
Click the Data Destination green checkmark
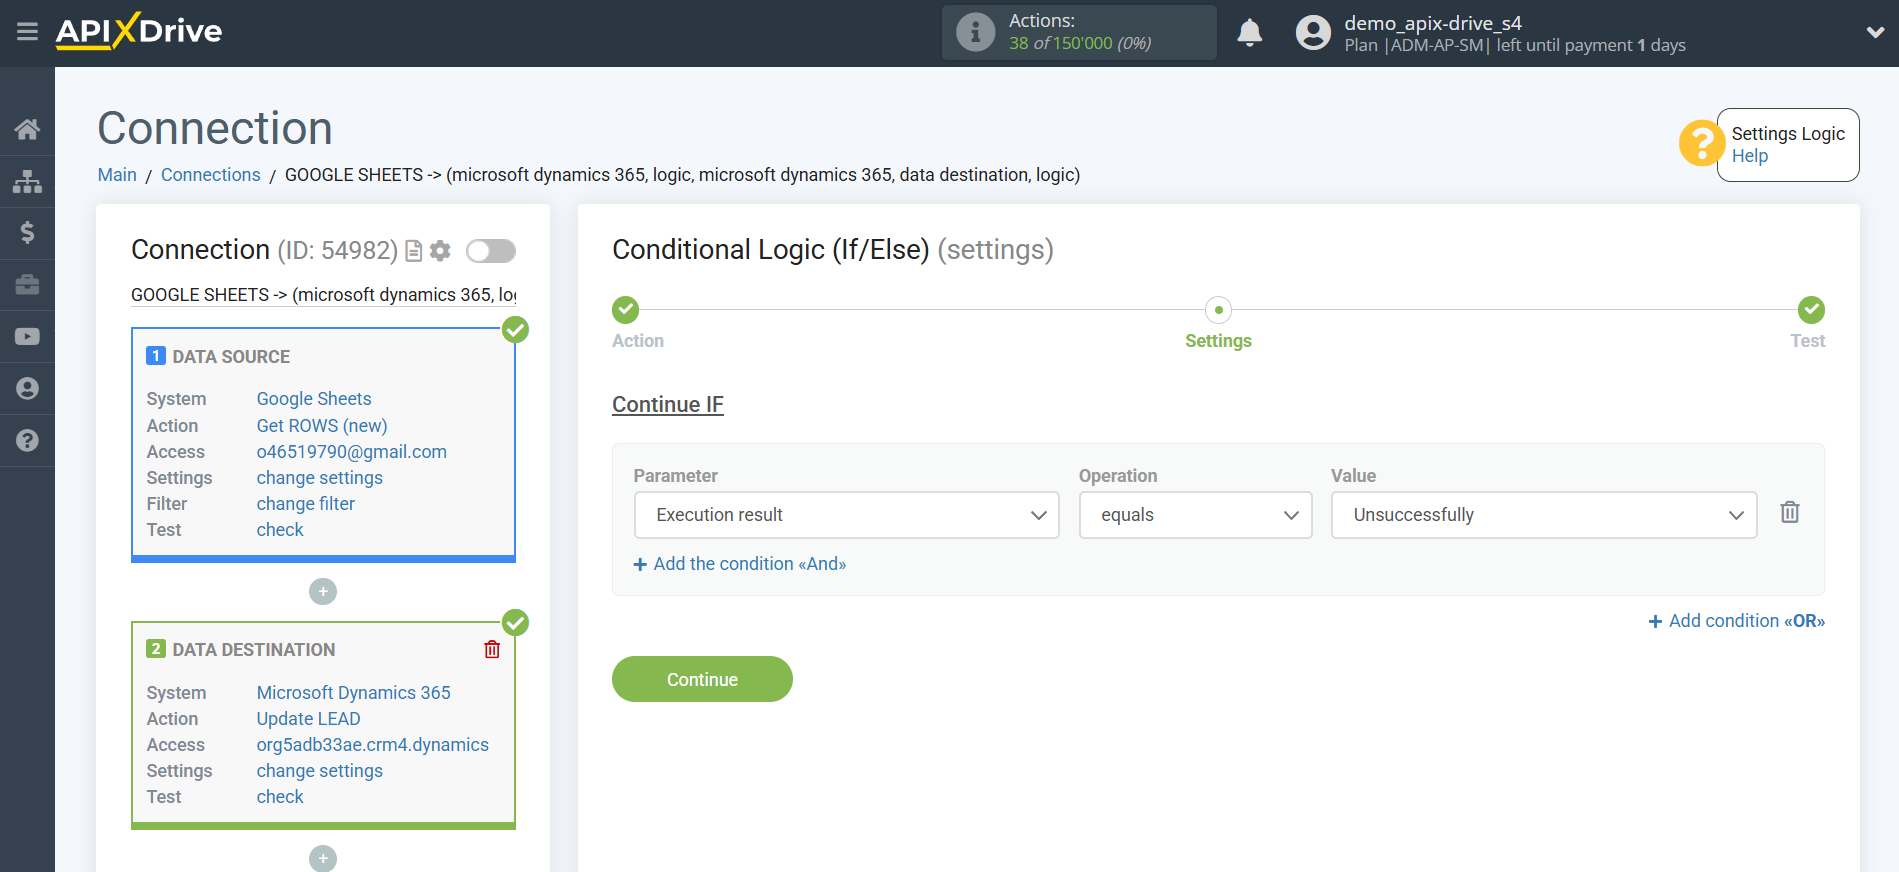(515, 623)
